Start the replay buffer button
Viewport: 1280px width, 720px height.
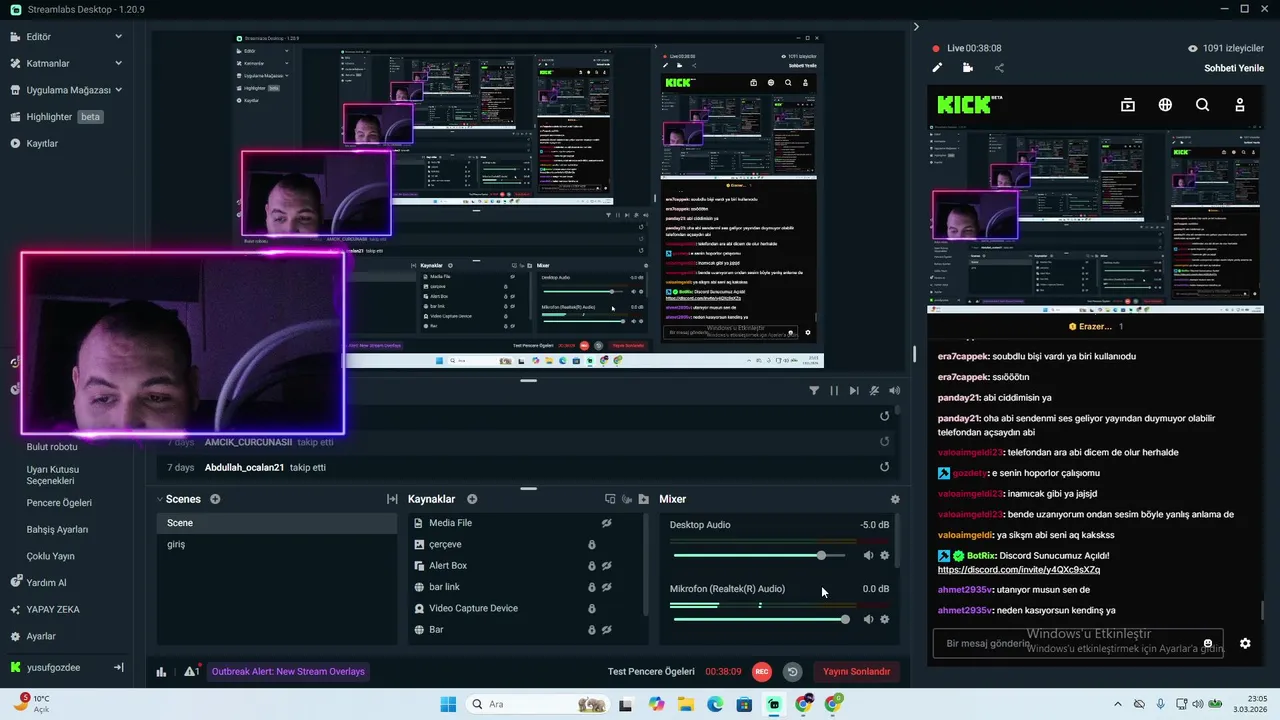pos(792,672)
